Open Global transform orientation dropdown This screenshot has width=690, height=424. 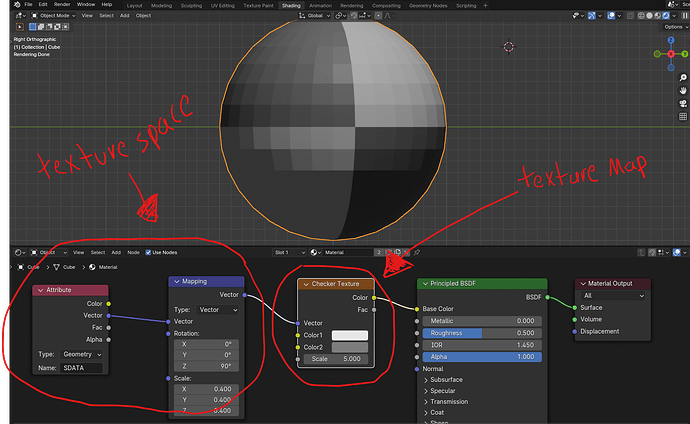pos(315,15)
